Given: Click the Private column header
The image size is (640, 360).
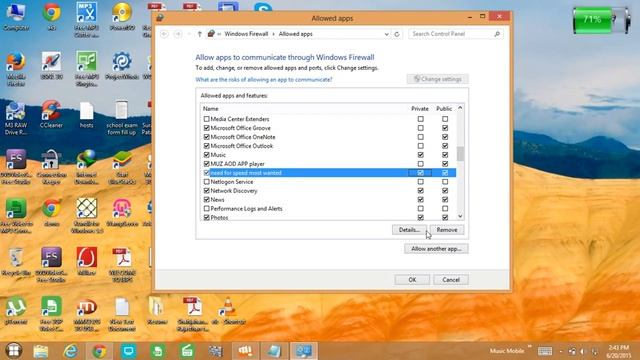Looking at the screenshot, I should click(x=420, y=109).
